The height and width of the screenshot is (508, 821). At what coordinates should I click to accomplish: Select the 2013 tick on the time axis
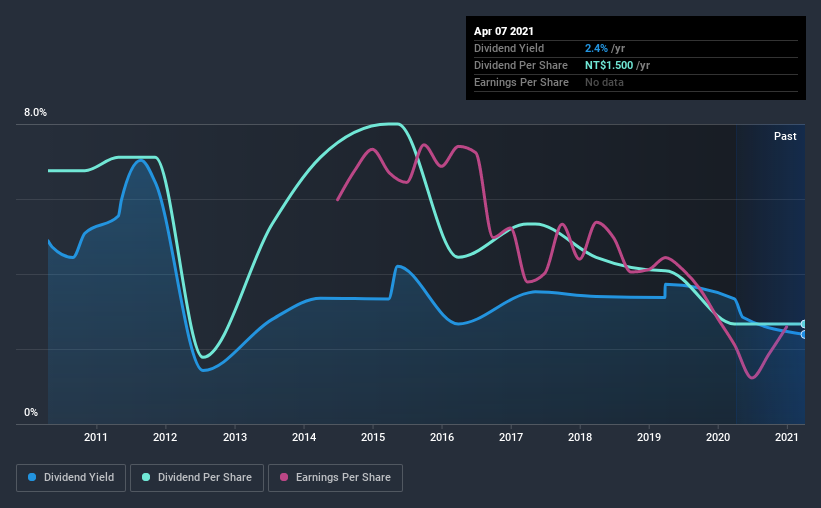pyautogui.click(x=235, y=437)
